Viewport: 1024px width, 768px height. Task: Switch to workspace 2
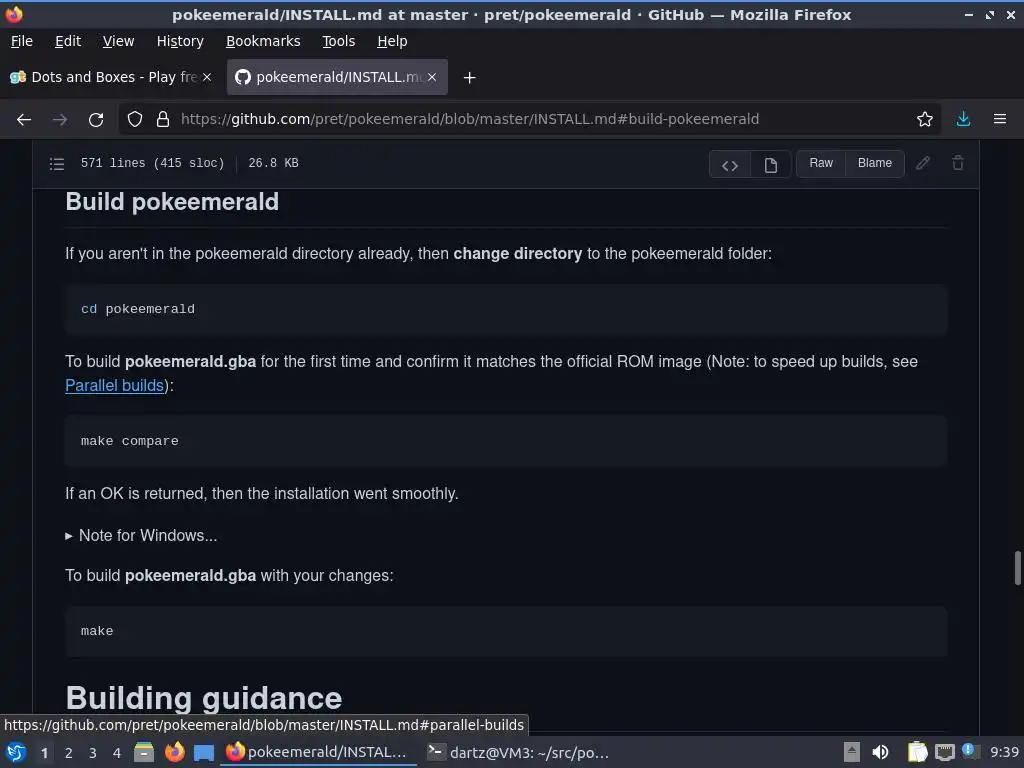[x=69, y=753]
